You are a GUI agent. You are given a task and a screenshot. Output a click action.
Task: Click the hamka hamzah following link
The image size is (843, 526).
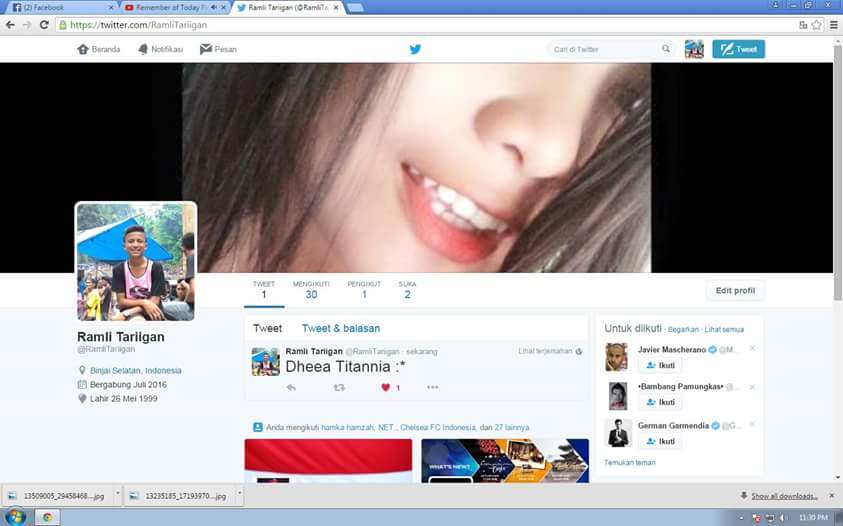pos(348,428)
